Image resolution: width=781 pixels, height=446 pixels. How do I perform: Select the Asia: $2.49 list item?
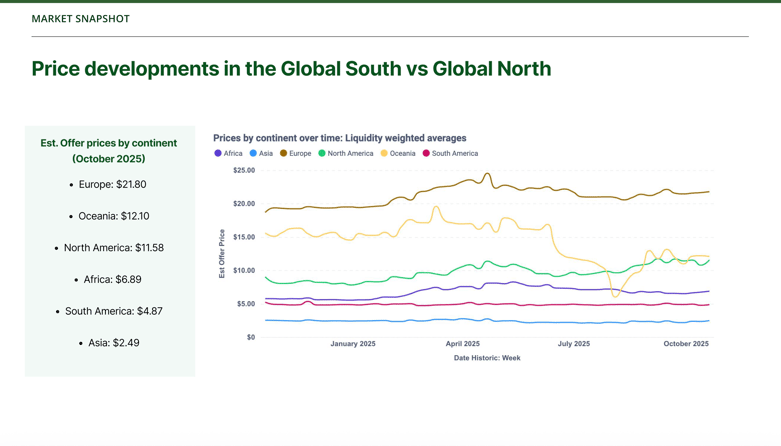pyautogui.click(x=114, y=343)
